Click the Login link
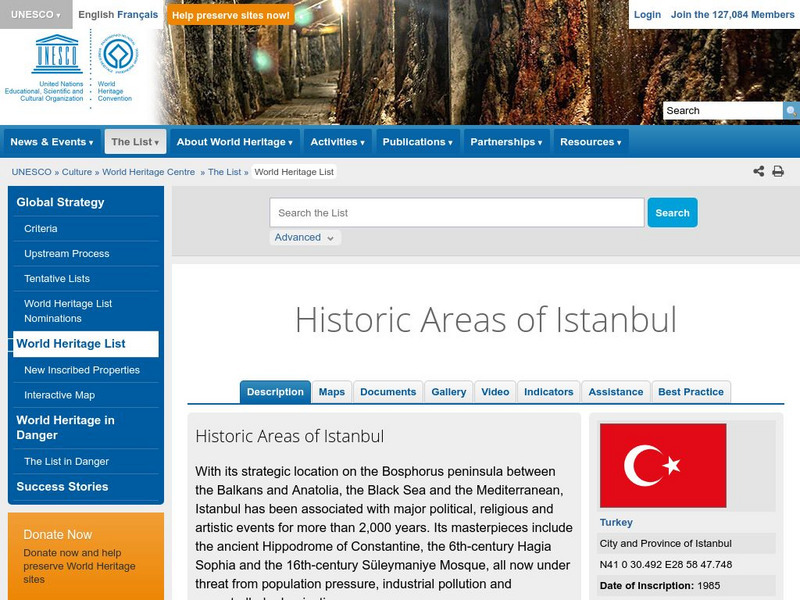The height and width of the screenshot is (600, 800). point(647,15)
